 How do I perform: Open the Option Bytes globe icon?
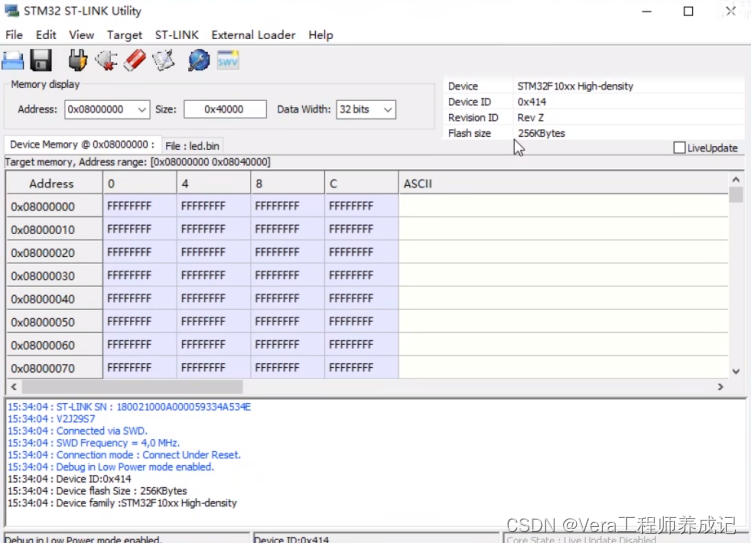pyautogui.click(x=199, y=60)
